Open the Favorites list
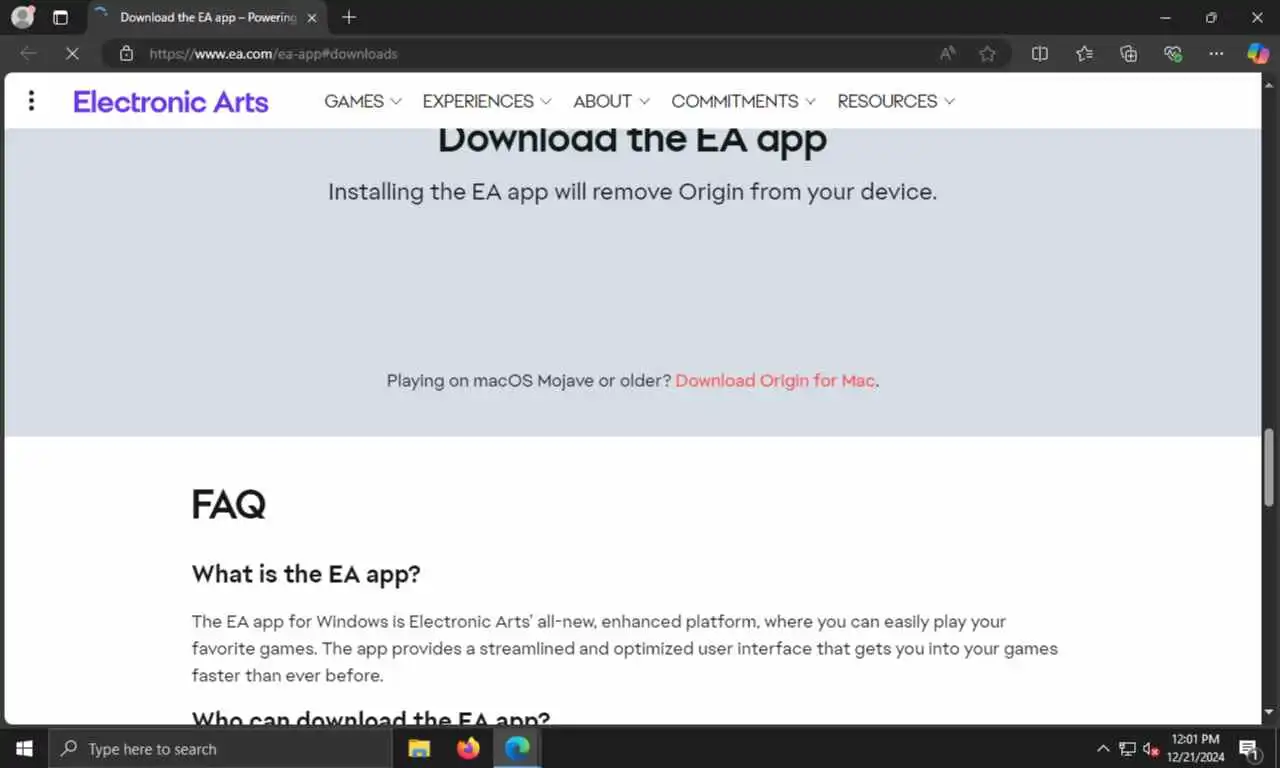Screen dimensions: 1280x768 coord(1084,54)
